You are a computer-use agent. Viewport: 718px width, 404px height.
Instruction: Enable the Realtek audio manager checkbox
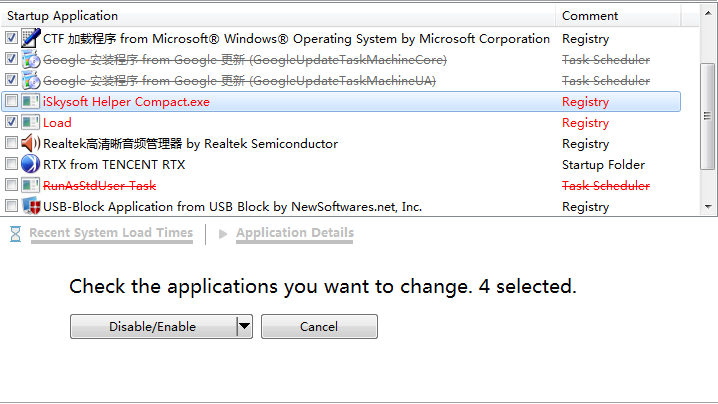[11, 143]
